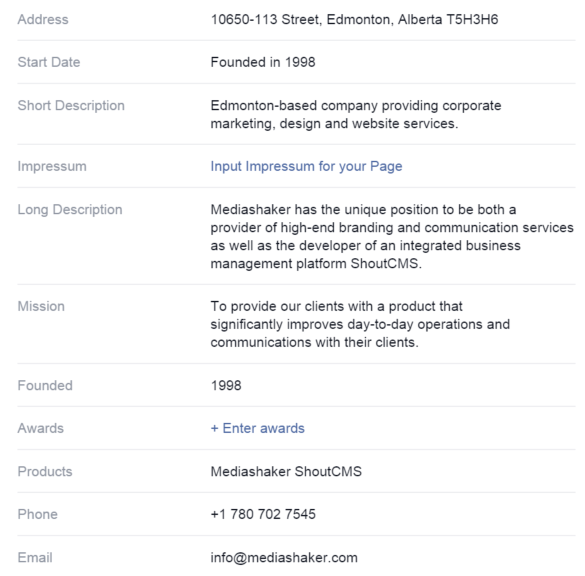Click the Founded row label

[x=45, y=385]
